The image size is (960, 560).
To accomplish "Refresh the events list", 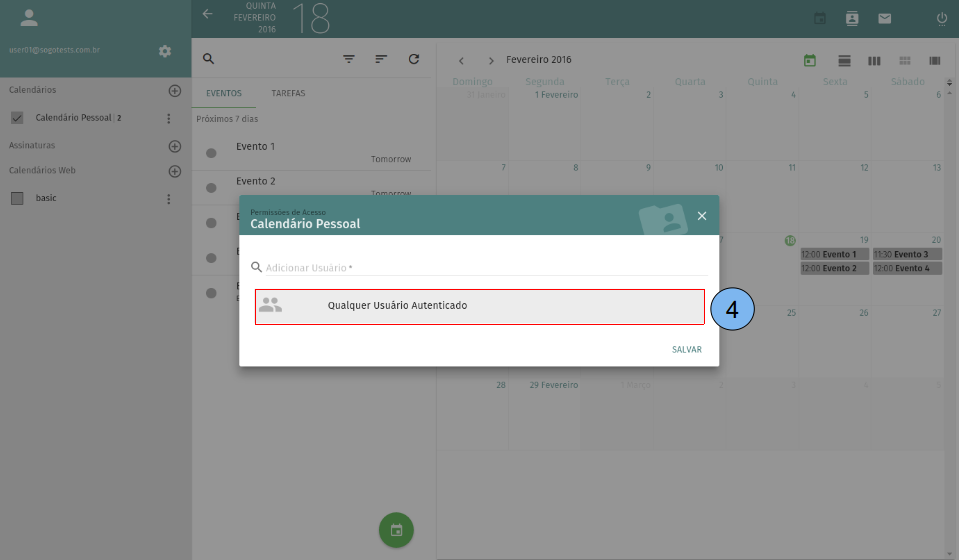I will [x=414, y=59].
